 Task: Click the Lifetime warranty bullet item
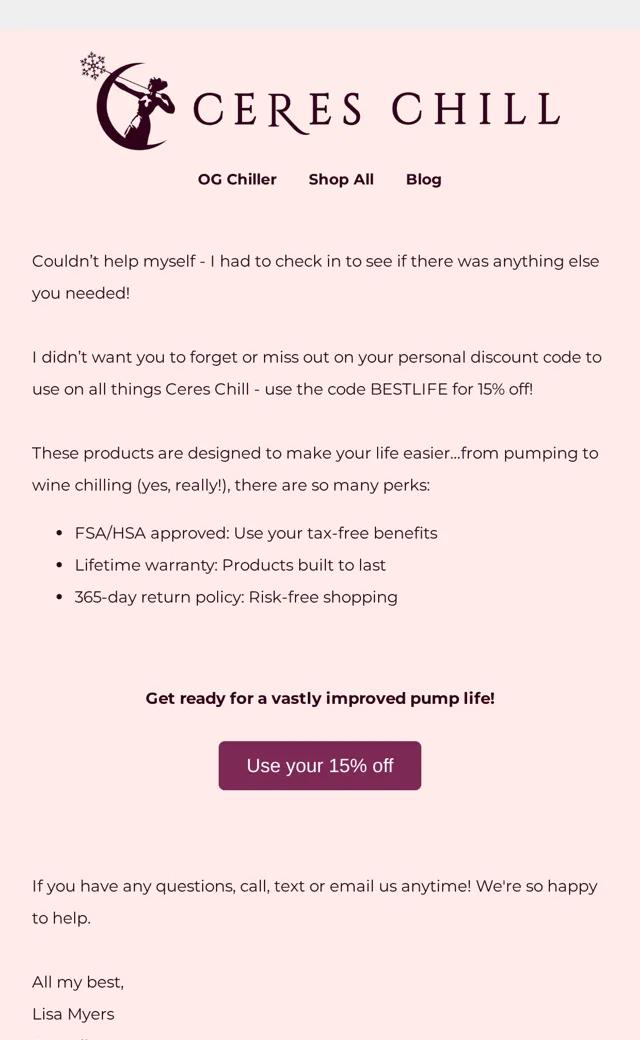230,565
